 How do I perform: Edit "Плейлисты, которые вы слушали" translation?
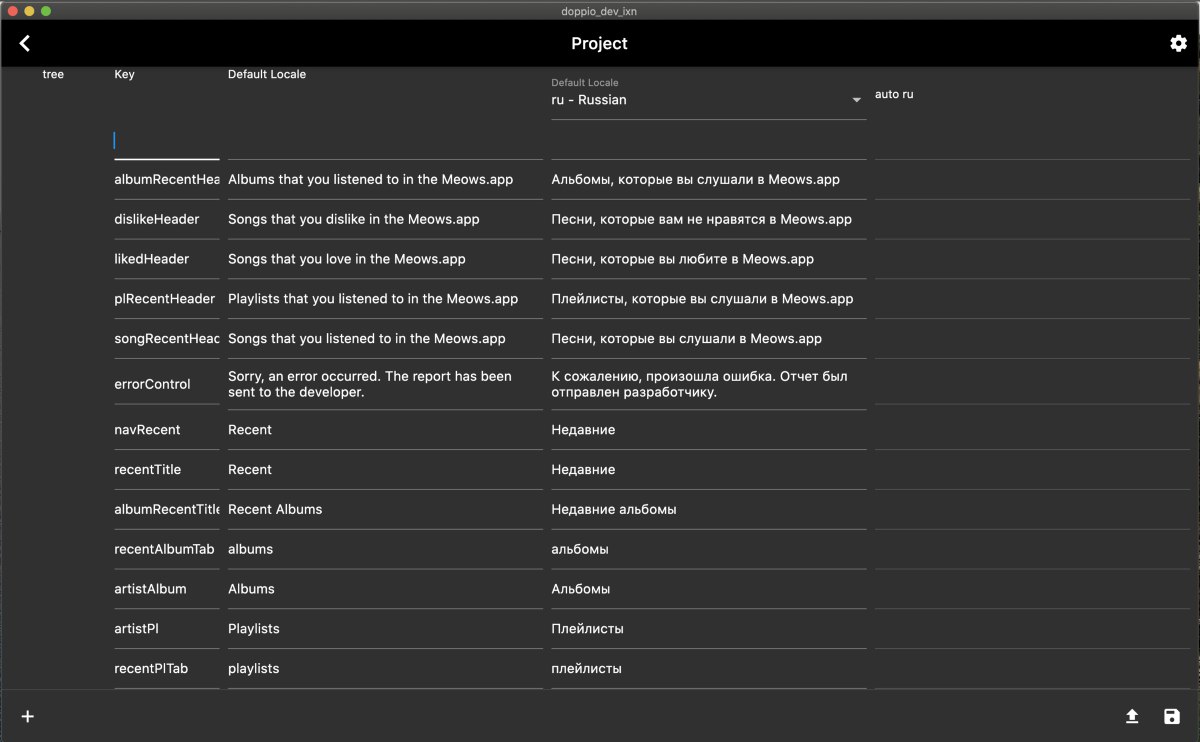point(709,299)
